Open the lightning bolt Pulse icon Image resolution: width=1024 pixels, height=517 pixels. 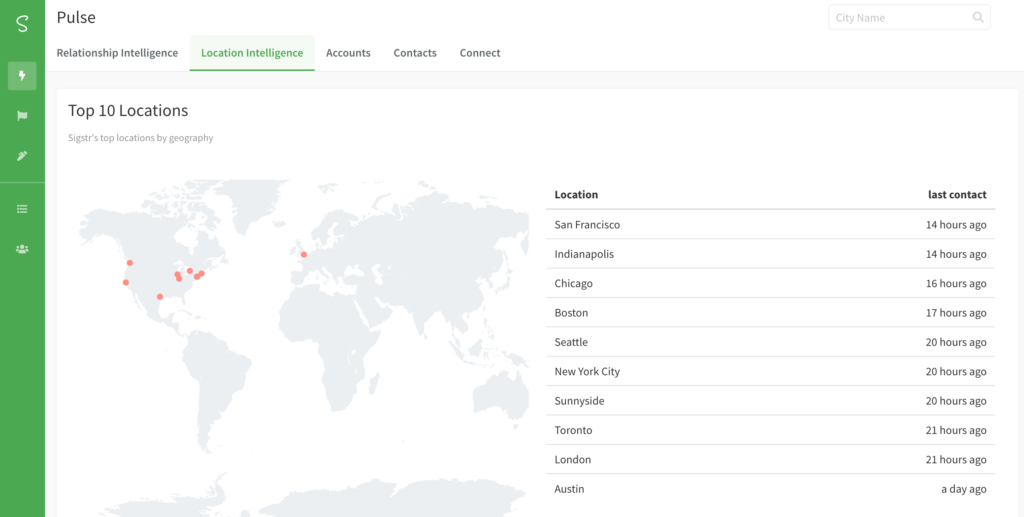pos(22,76)
